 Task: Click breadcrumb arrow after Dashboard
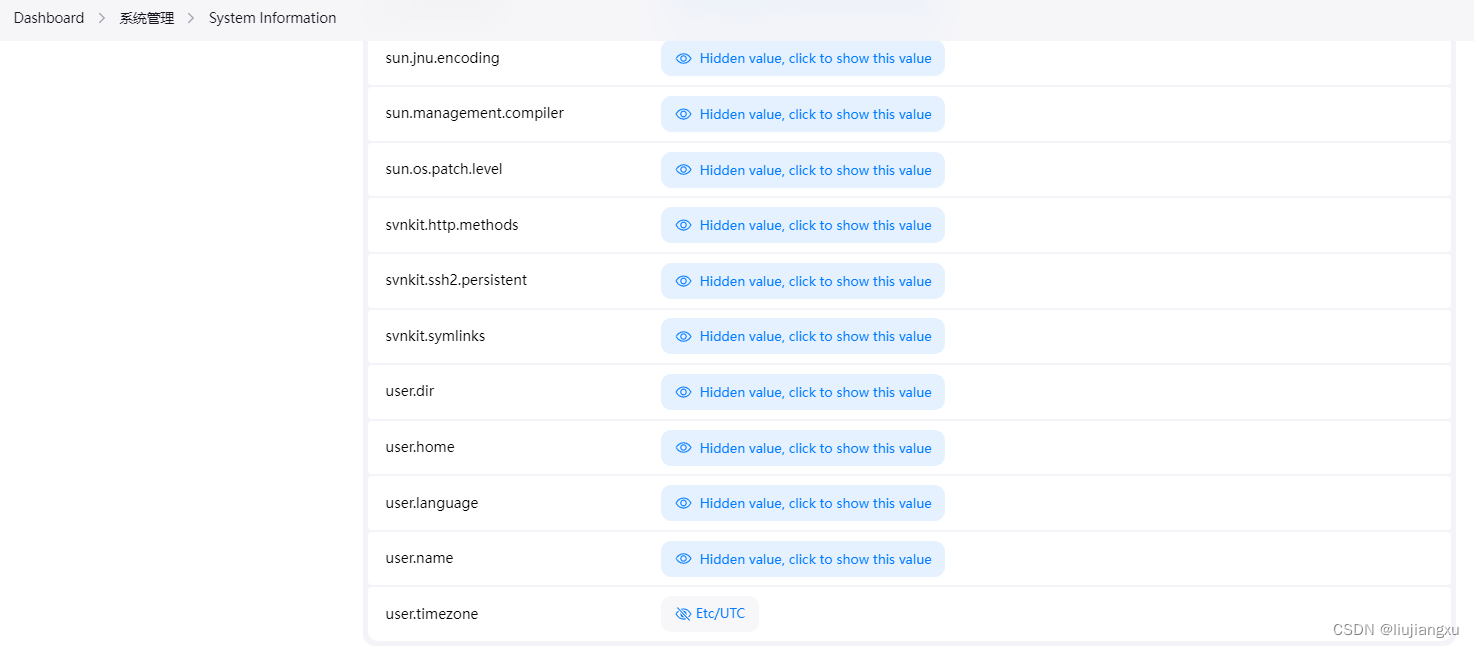pos(102,18)
